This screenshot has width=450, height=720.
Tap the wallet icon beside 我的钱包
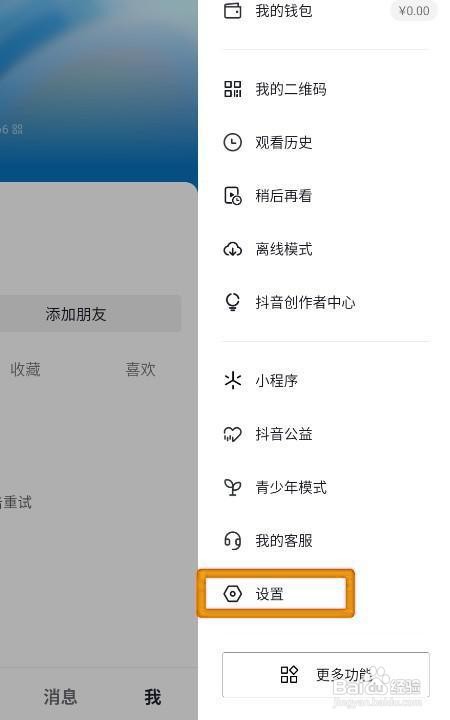click(232, 10)
